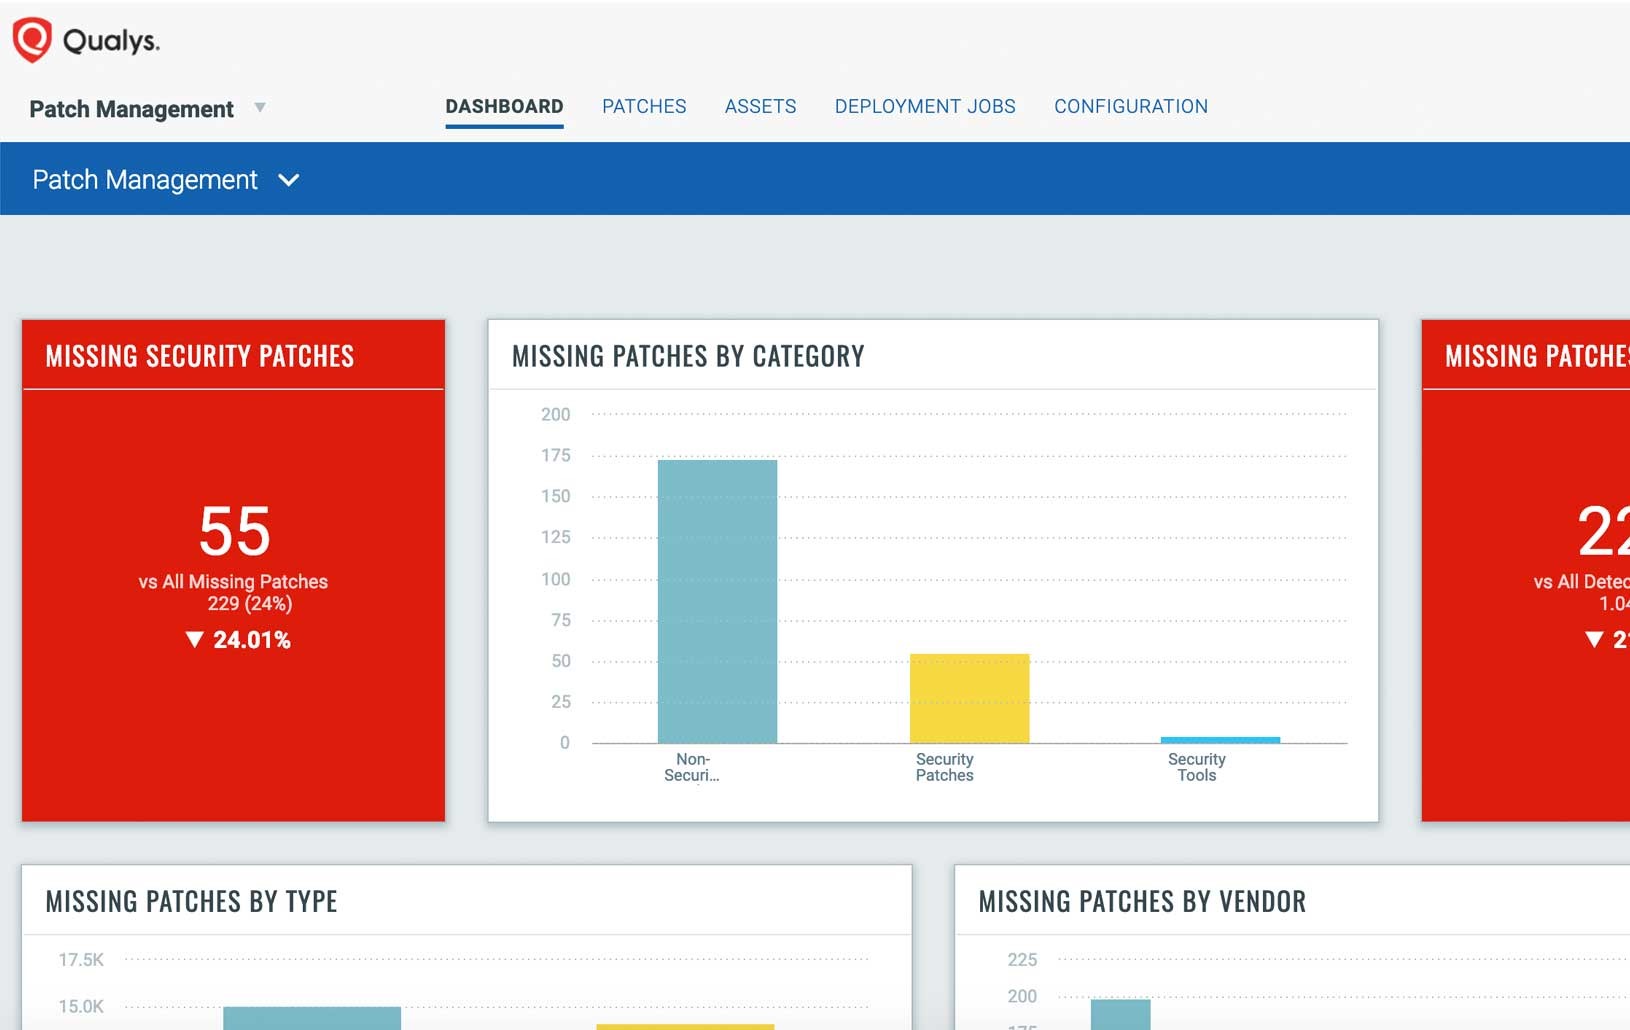Screen dimensions: 1630x1030
Task: Go to the Assets tab
Action: [x=760, y=106]
